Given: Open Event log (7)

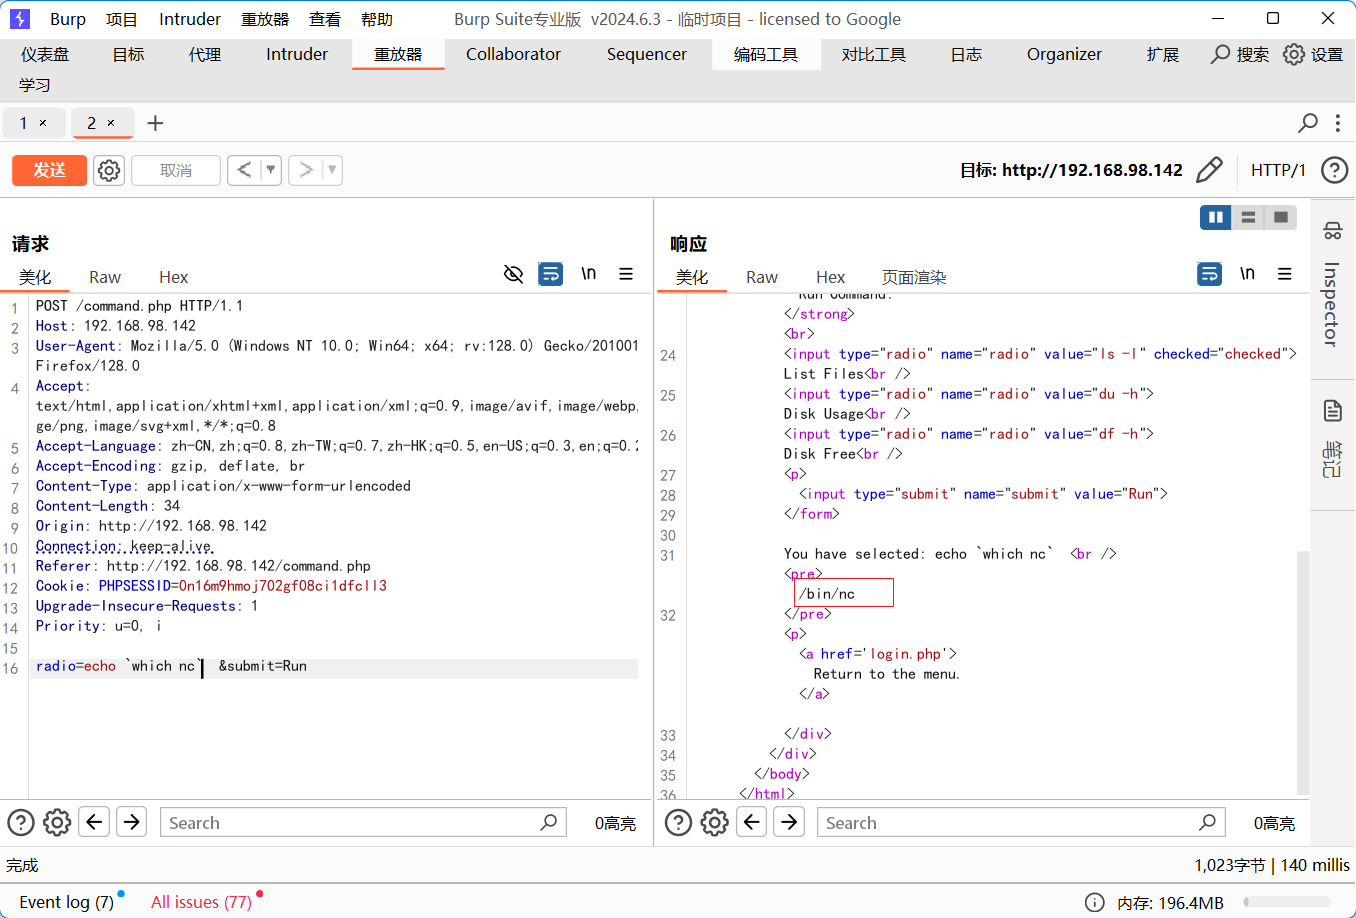Looking at the screenshot, I should 66,902.
